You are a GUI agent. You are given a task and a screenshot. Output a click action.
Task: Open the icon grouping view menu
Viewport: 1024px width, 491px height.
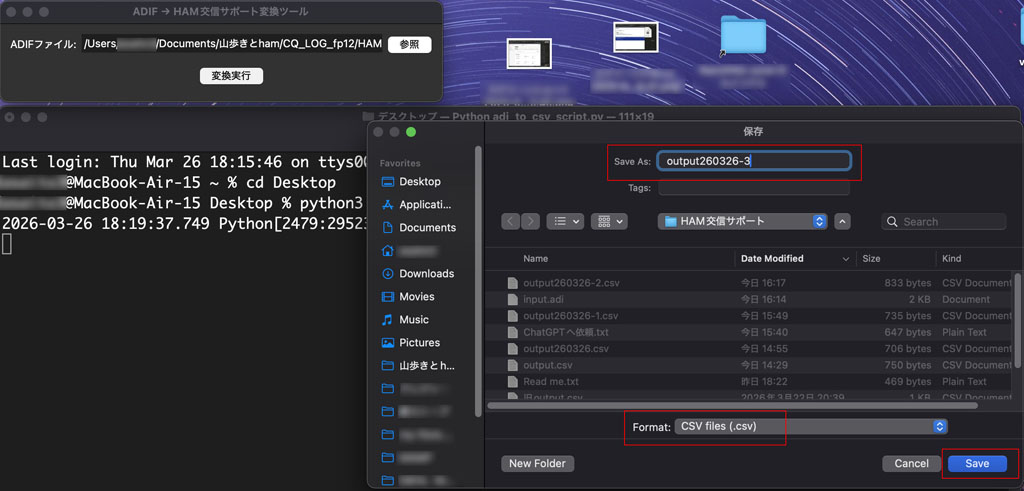pyautogui.click(x=609, y=221)
